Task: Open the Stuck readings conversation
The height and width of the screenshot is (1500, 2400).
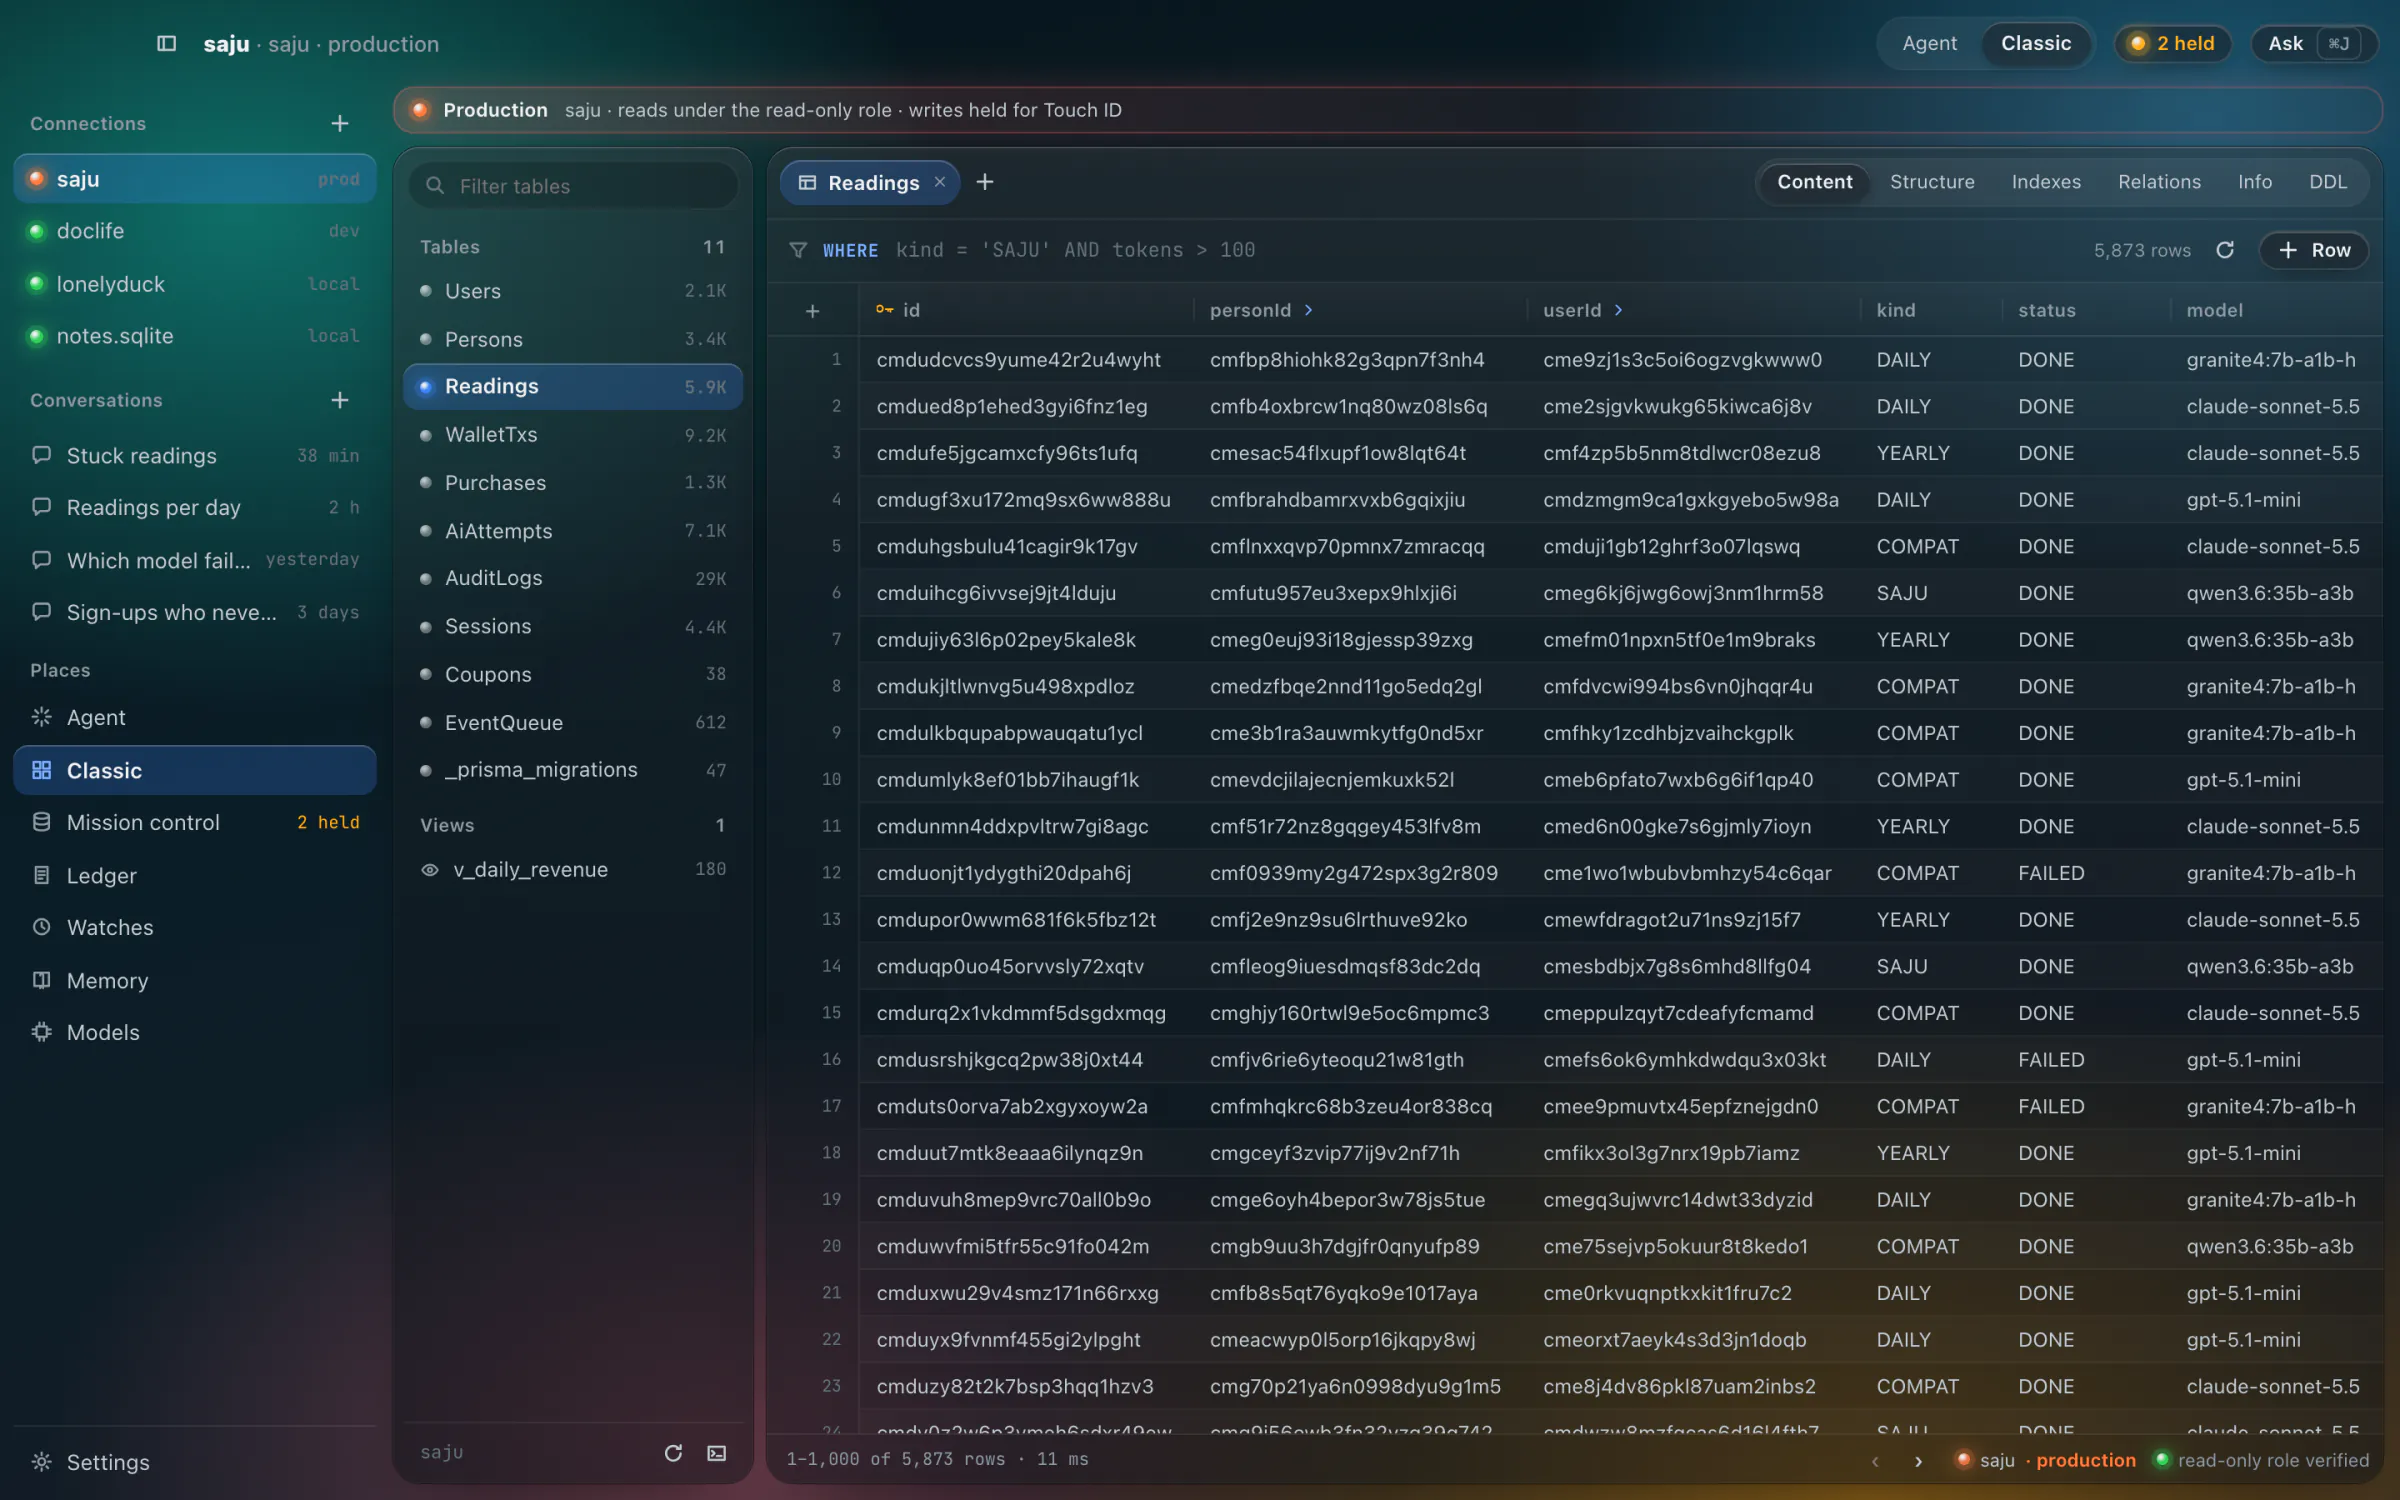Action: coord(195,455)
